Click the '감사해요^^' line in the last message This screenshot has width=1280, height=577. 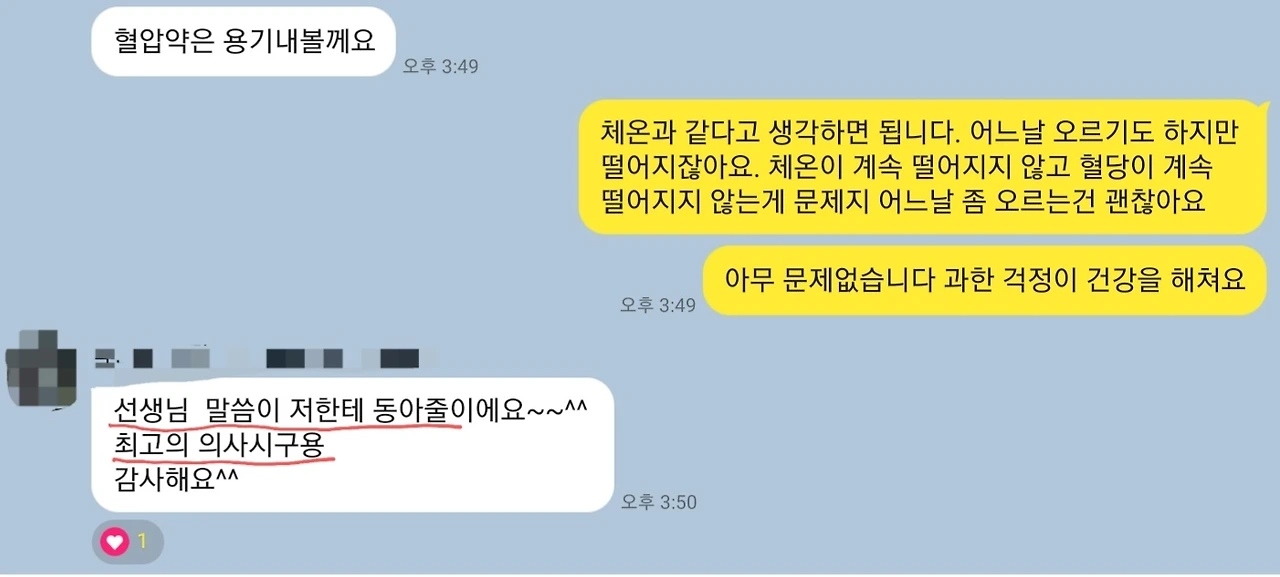point(176,479)
